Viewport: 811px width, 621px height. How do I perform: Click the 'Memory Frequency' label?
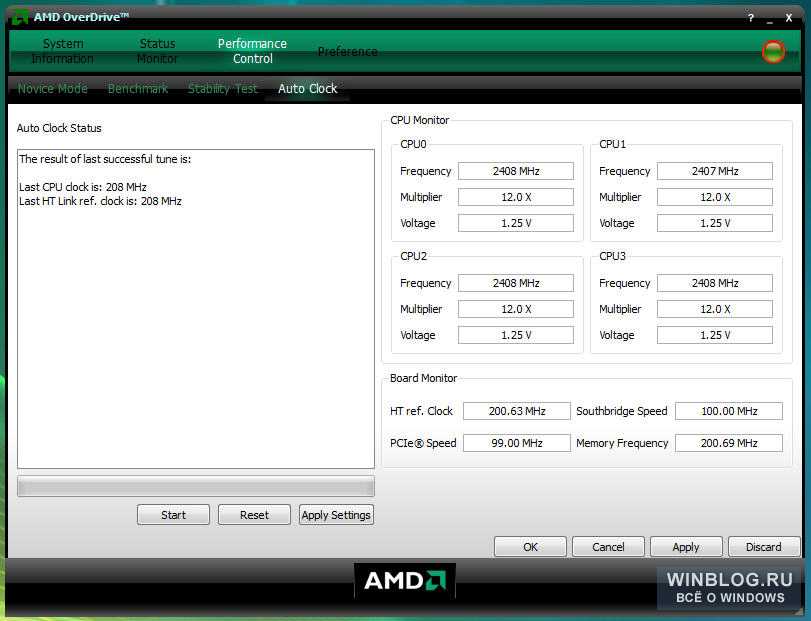click(x=622, y=443)
